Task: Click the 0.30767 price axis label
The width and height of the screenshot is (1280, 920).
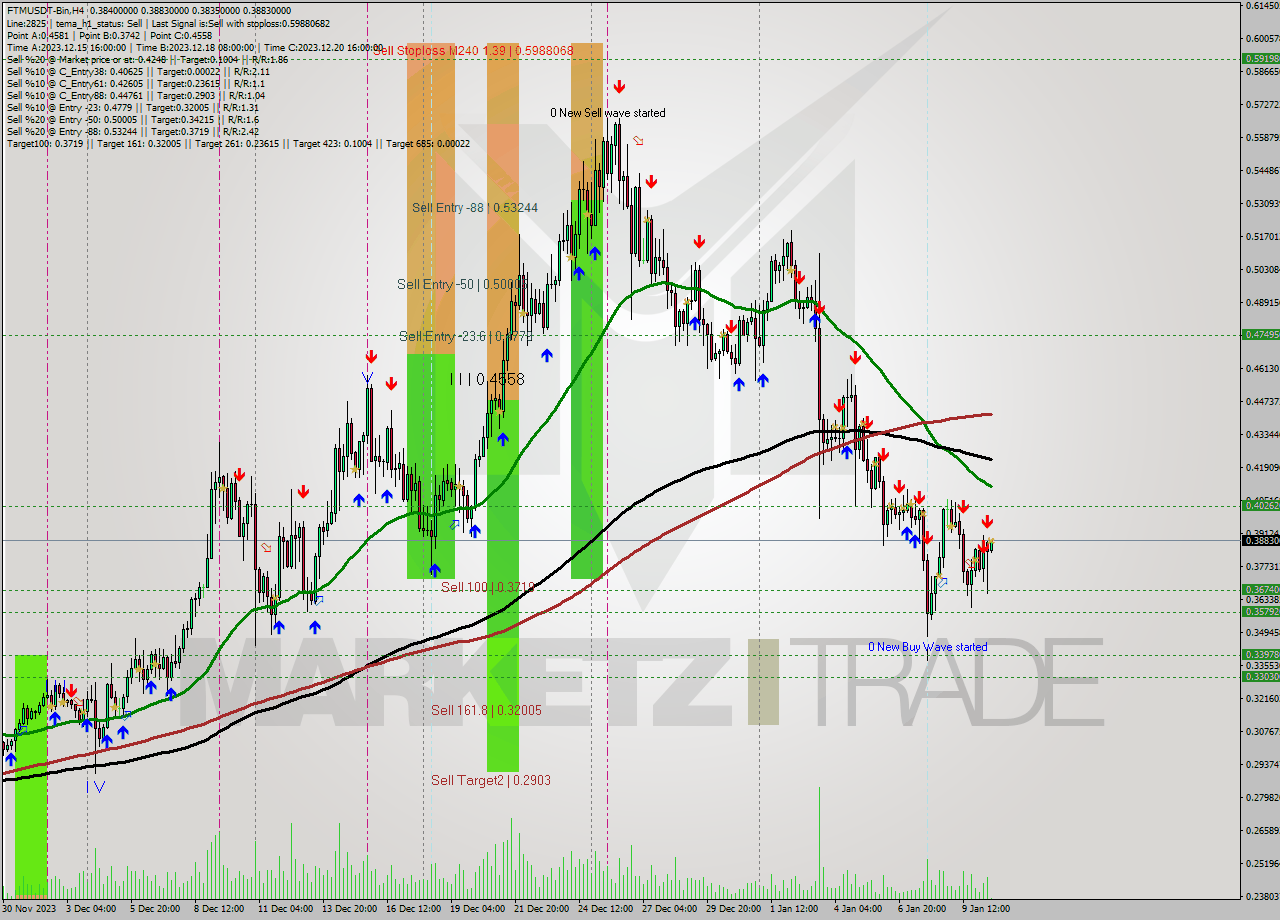Action: 1263,731
